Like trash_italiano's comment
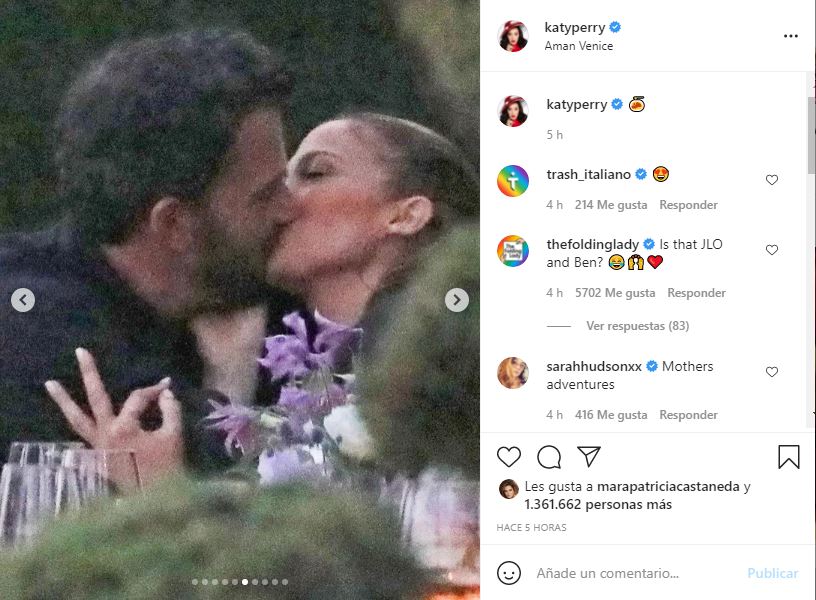Screen dimensions: 816x600 click(772, 180)
